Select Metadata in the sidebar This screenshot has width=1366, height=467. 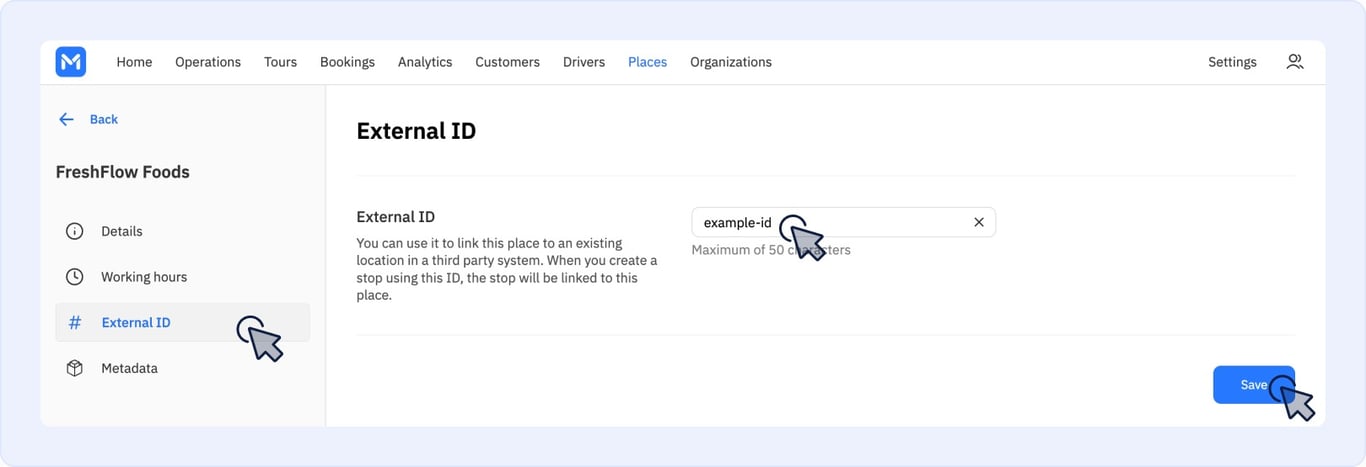(182, 368)
